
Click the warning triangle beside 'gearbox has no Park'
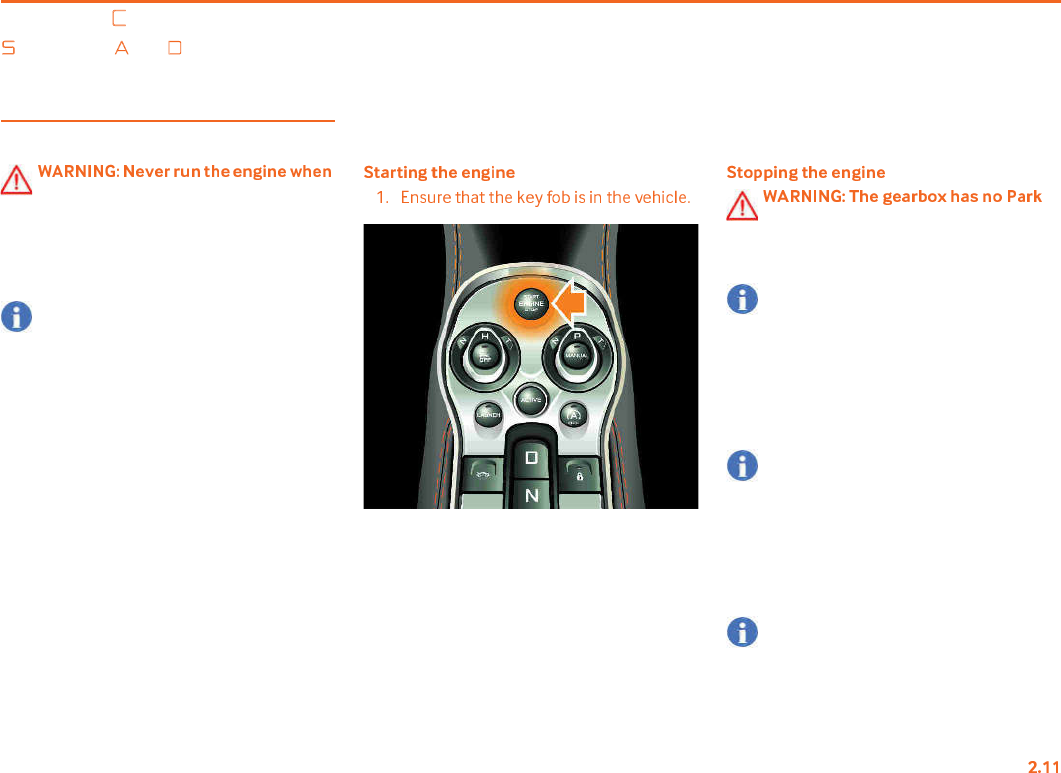[x=742, y=206]
